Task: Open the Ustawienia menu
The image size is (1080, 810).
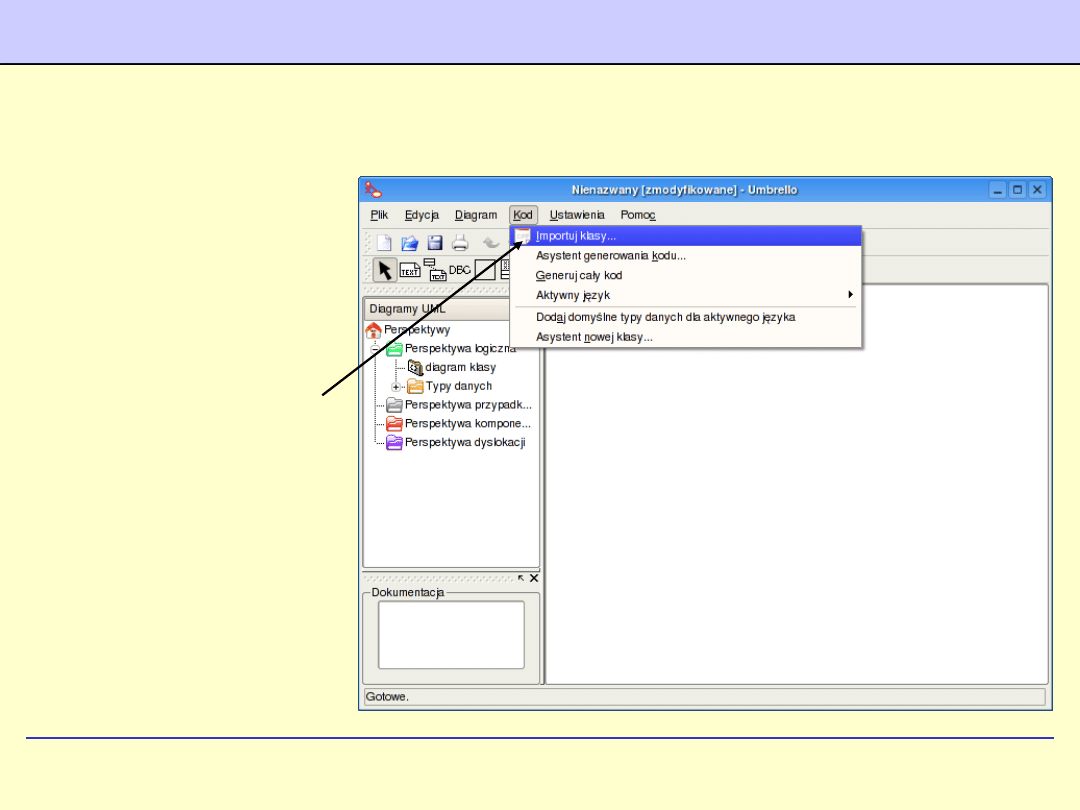Action: pyautogui.click(x=577, y=215)
